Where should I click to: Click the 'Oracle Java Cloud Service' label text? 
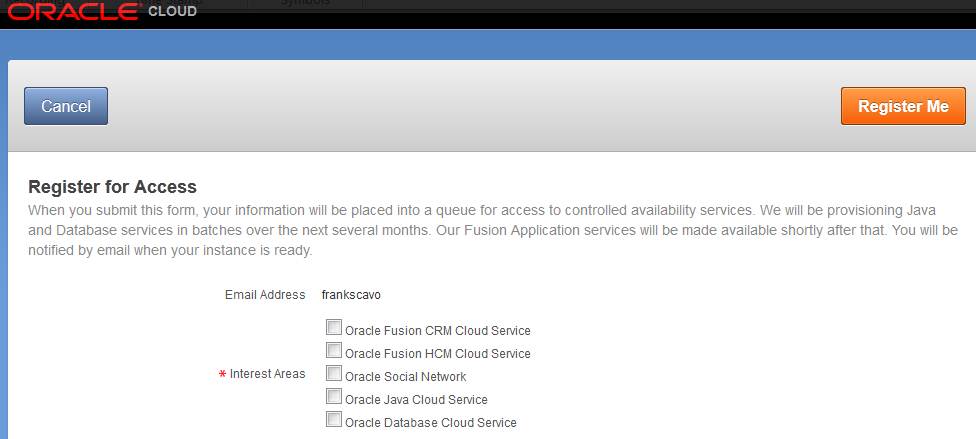[416, 400]
